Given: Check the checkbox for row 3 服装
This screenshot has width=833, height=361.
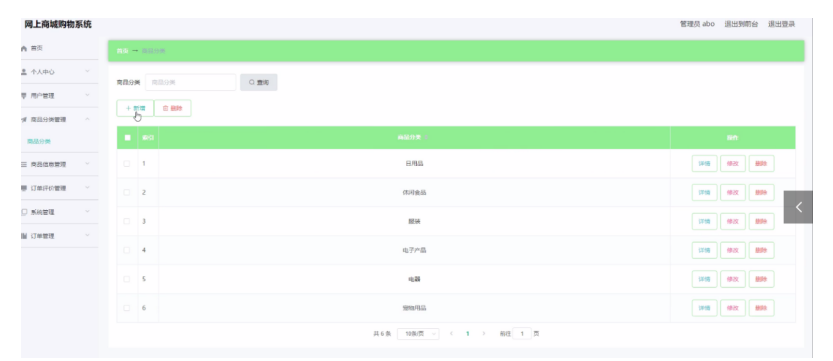Looking at the screenshot, I should (126, 221).
